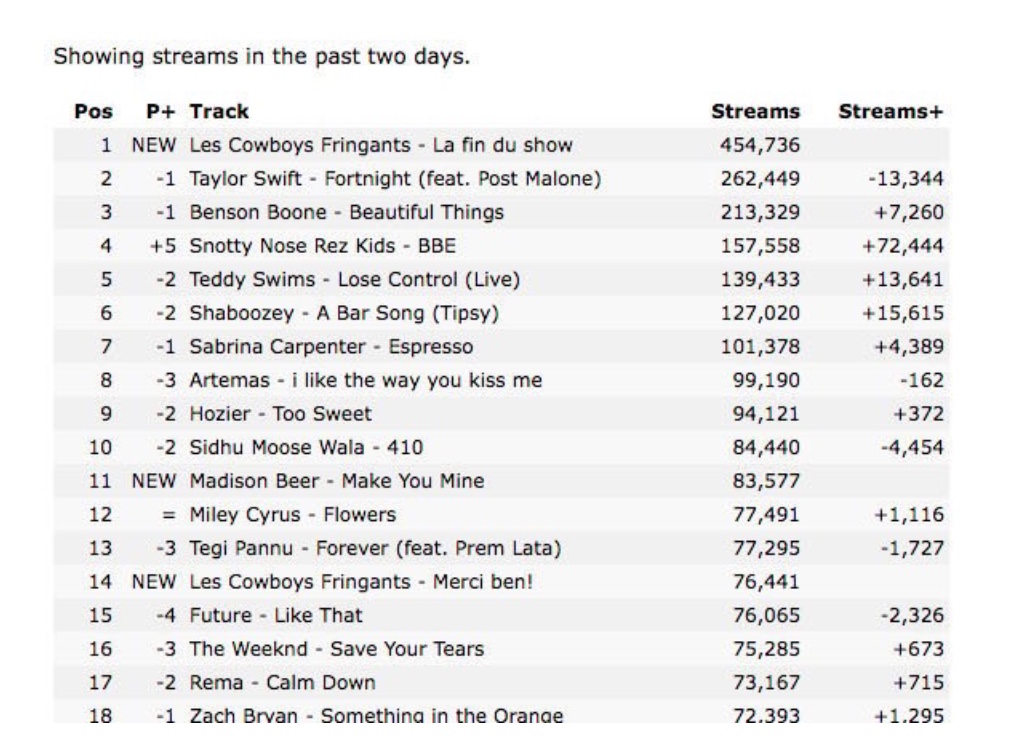Open Taylor Swift - Fortnight track
The width and height of the screenshot is (1022, 756).
coord(395,179)
